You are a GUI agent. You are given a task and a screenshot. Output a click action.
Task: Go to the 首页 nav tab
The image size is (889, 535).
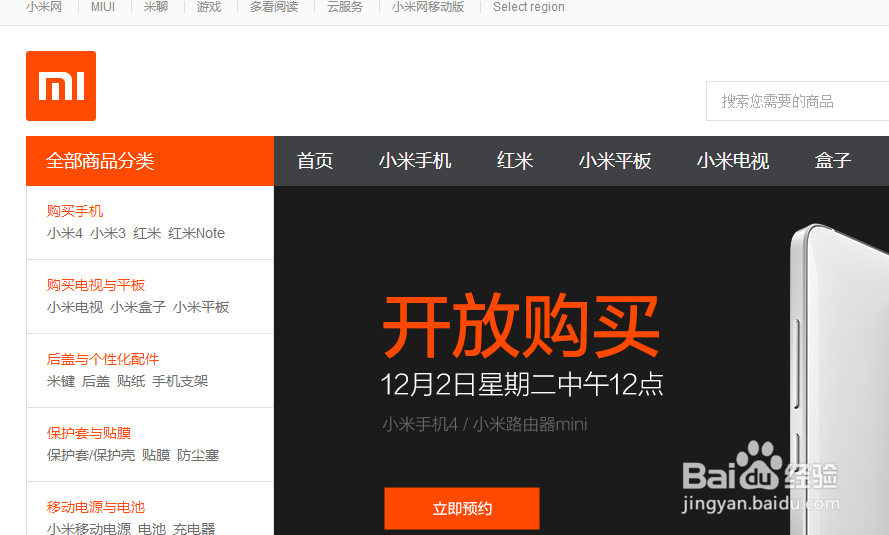tap(315, 161)
